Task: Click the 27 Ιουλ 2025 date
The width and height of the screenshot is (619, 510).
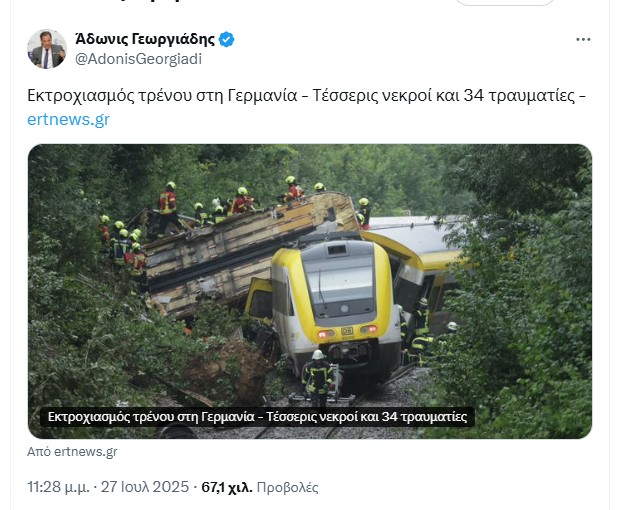Action: pos(145,487)
